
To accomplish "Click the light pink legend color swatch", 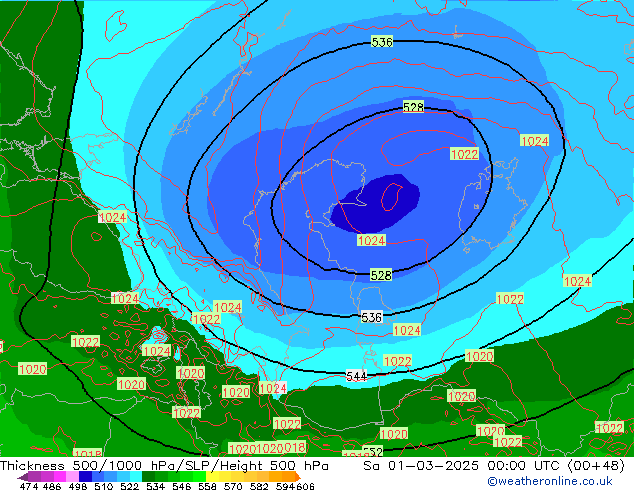I will point(72,476).
